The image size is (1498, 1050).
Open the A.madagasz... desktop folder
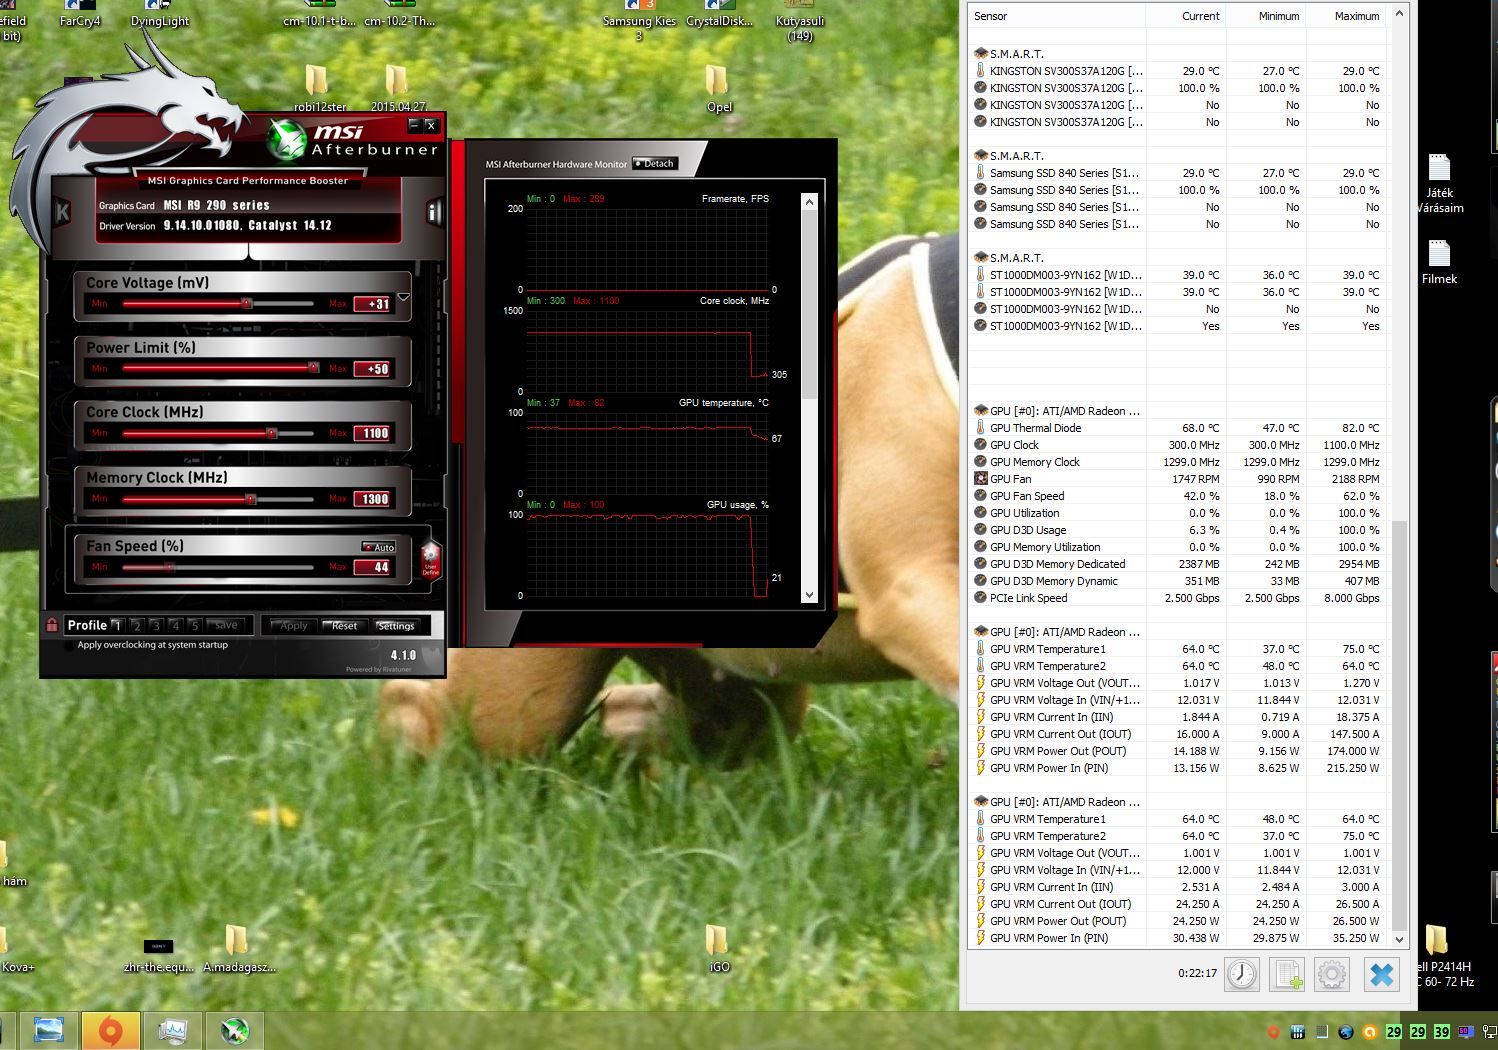pyautogui.click(x=238, y=948)
